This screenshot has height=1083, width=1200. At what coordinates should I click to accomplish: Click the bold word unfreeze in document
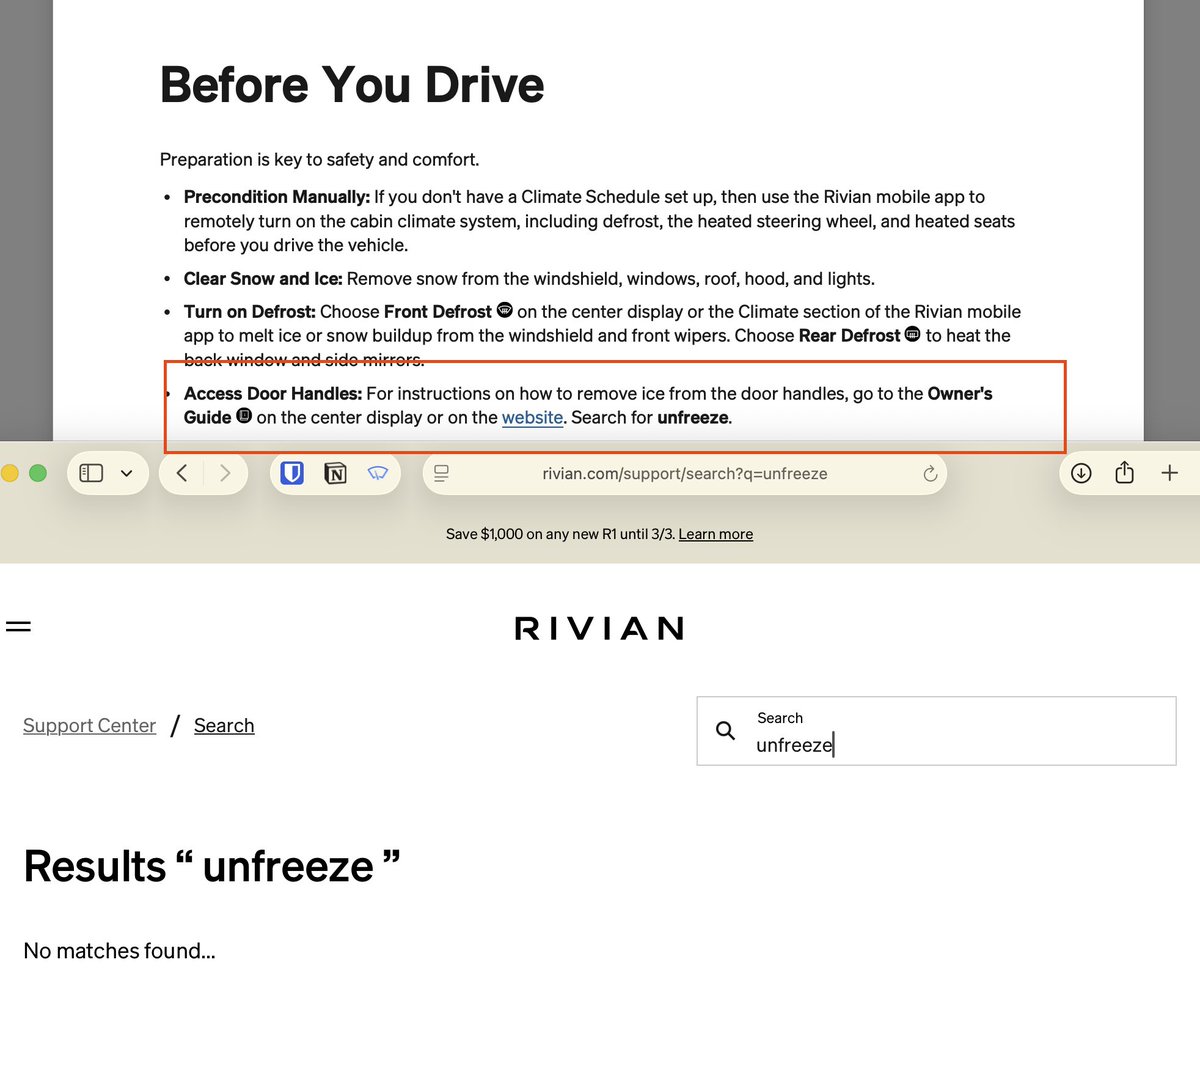click(693, 418)
